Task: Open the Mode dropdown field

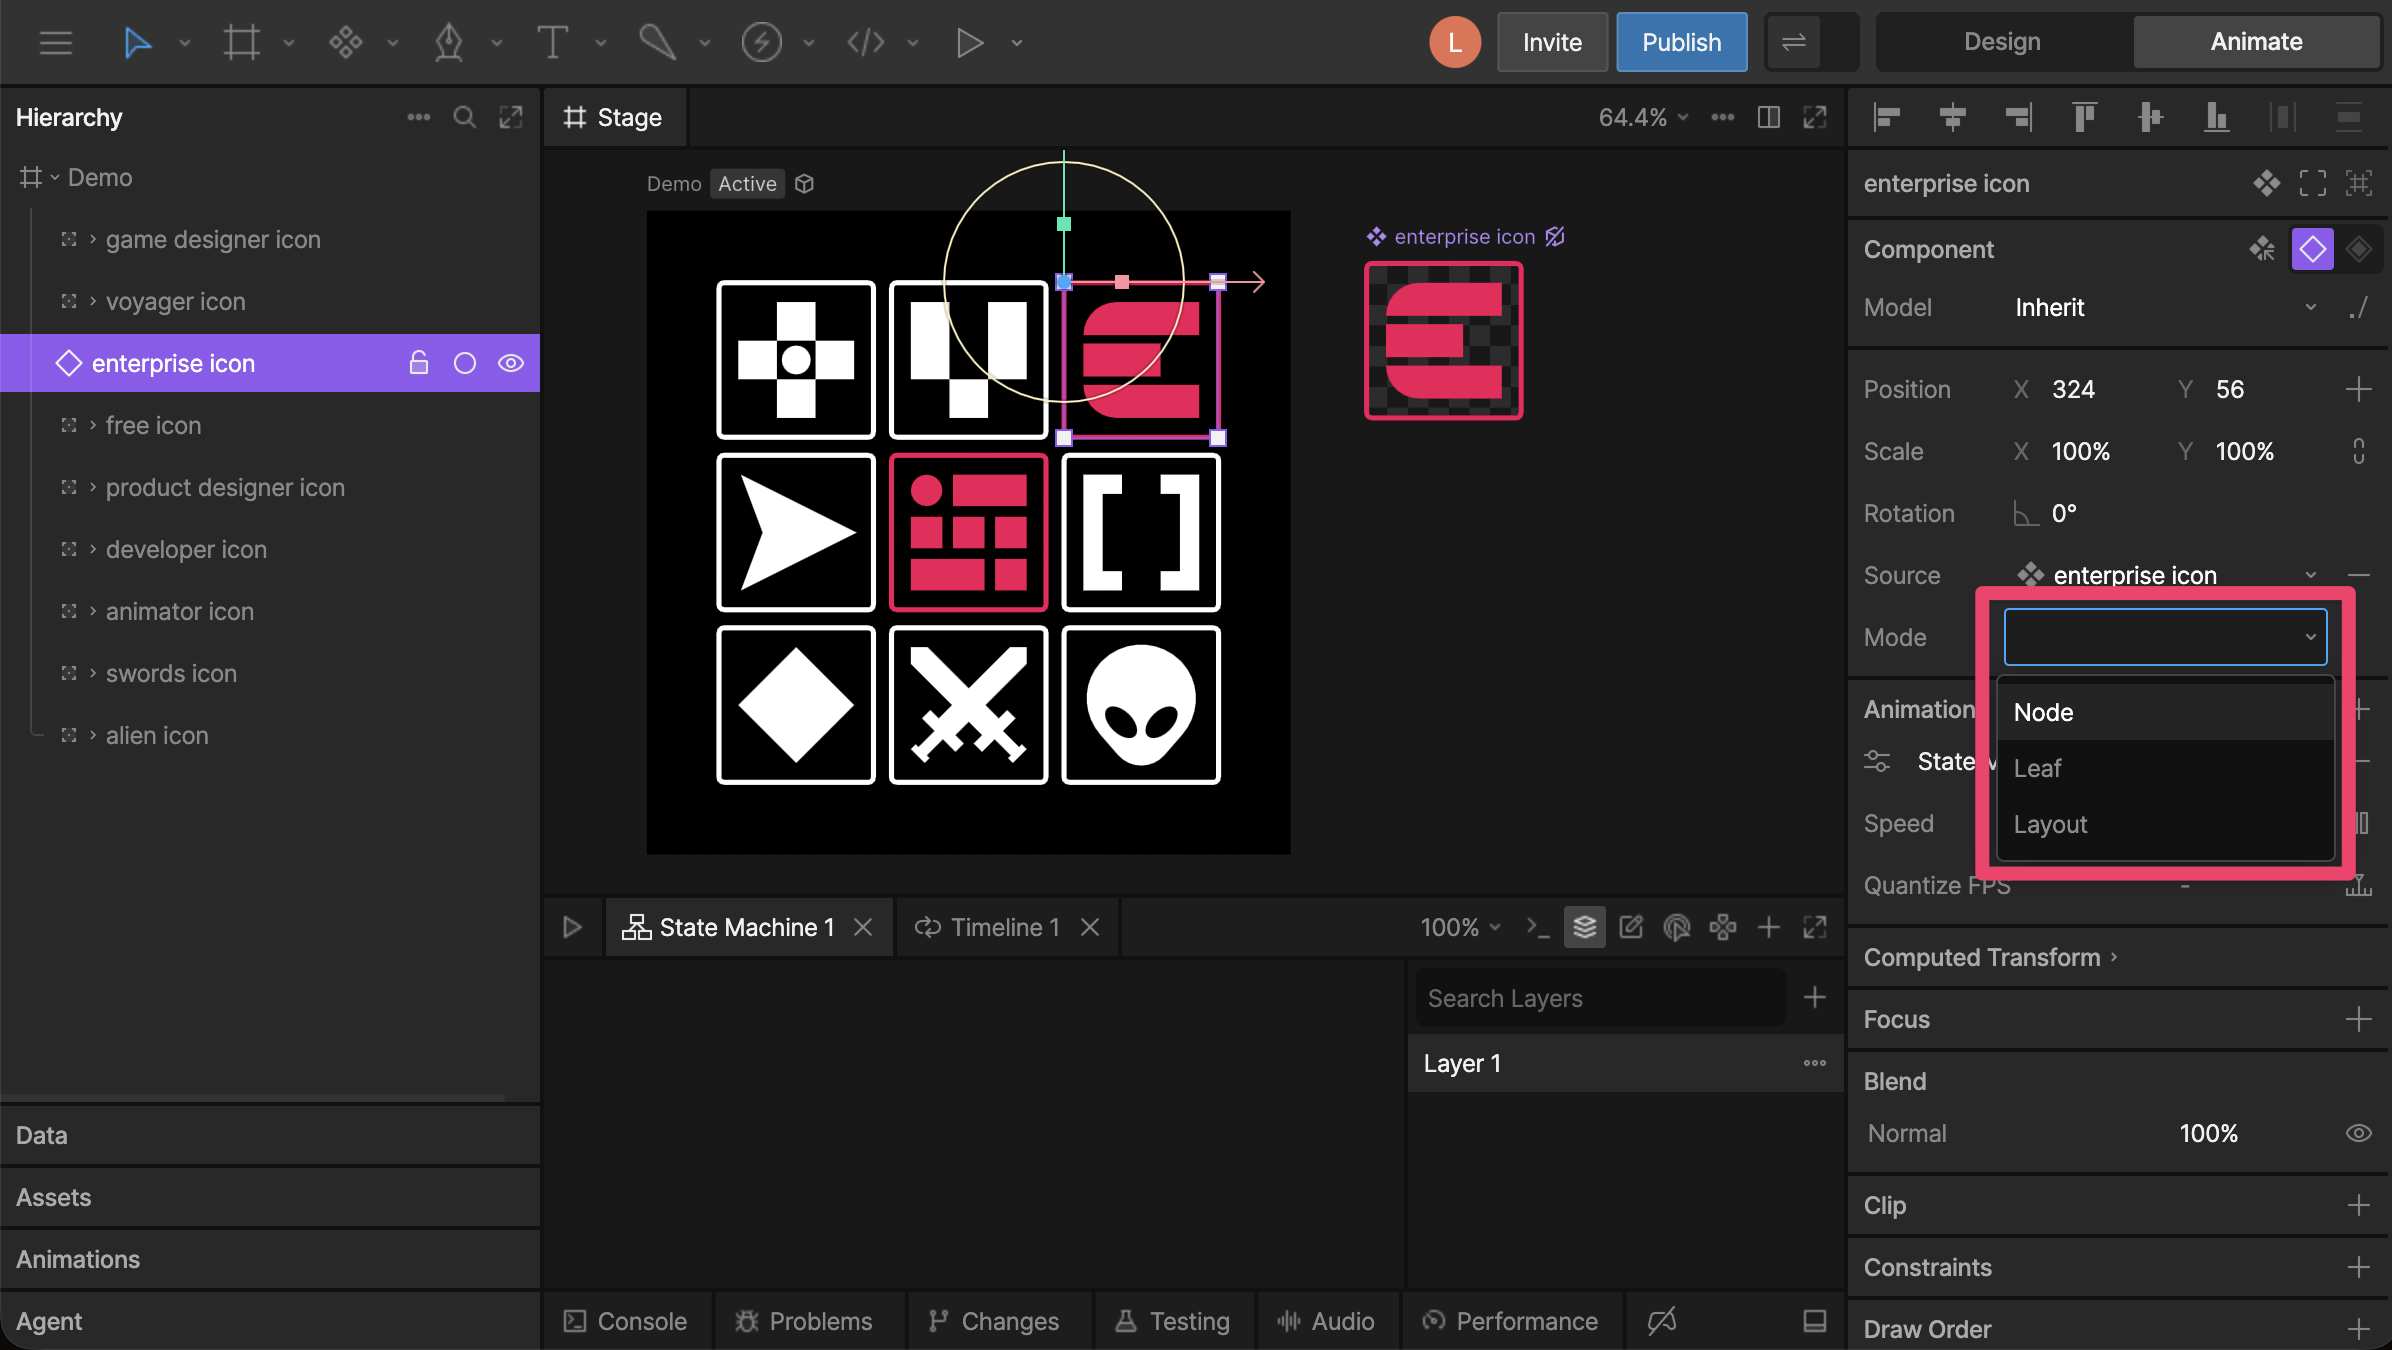Action: click(x=2165, y=637)
